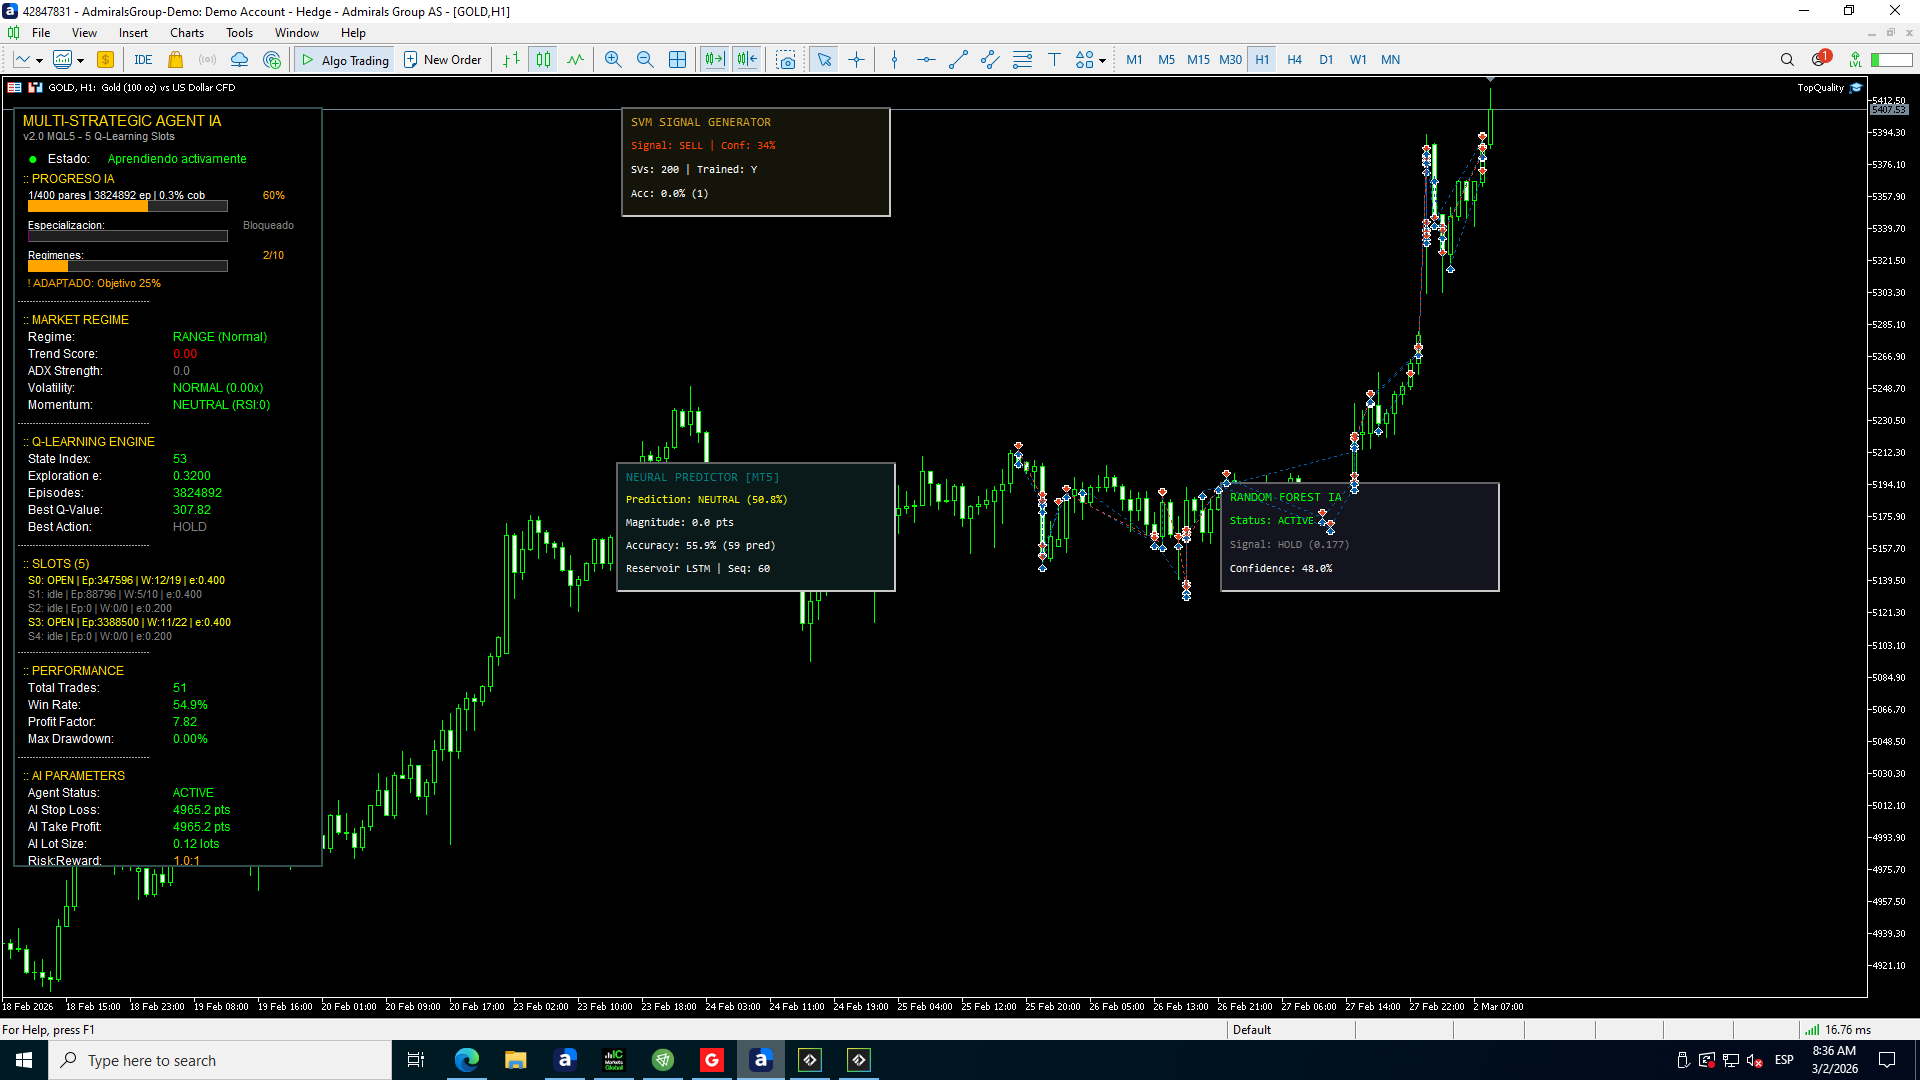Switch to the H4 timeframe
Screen dimensions: 1920x1080
tap(1294, 60)
